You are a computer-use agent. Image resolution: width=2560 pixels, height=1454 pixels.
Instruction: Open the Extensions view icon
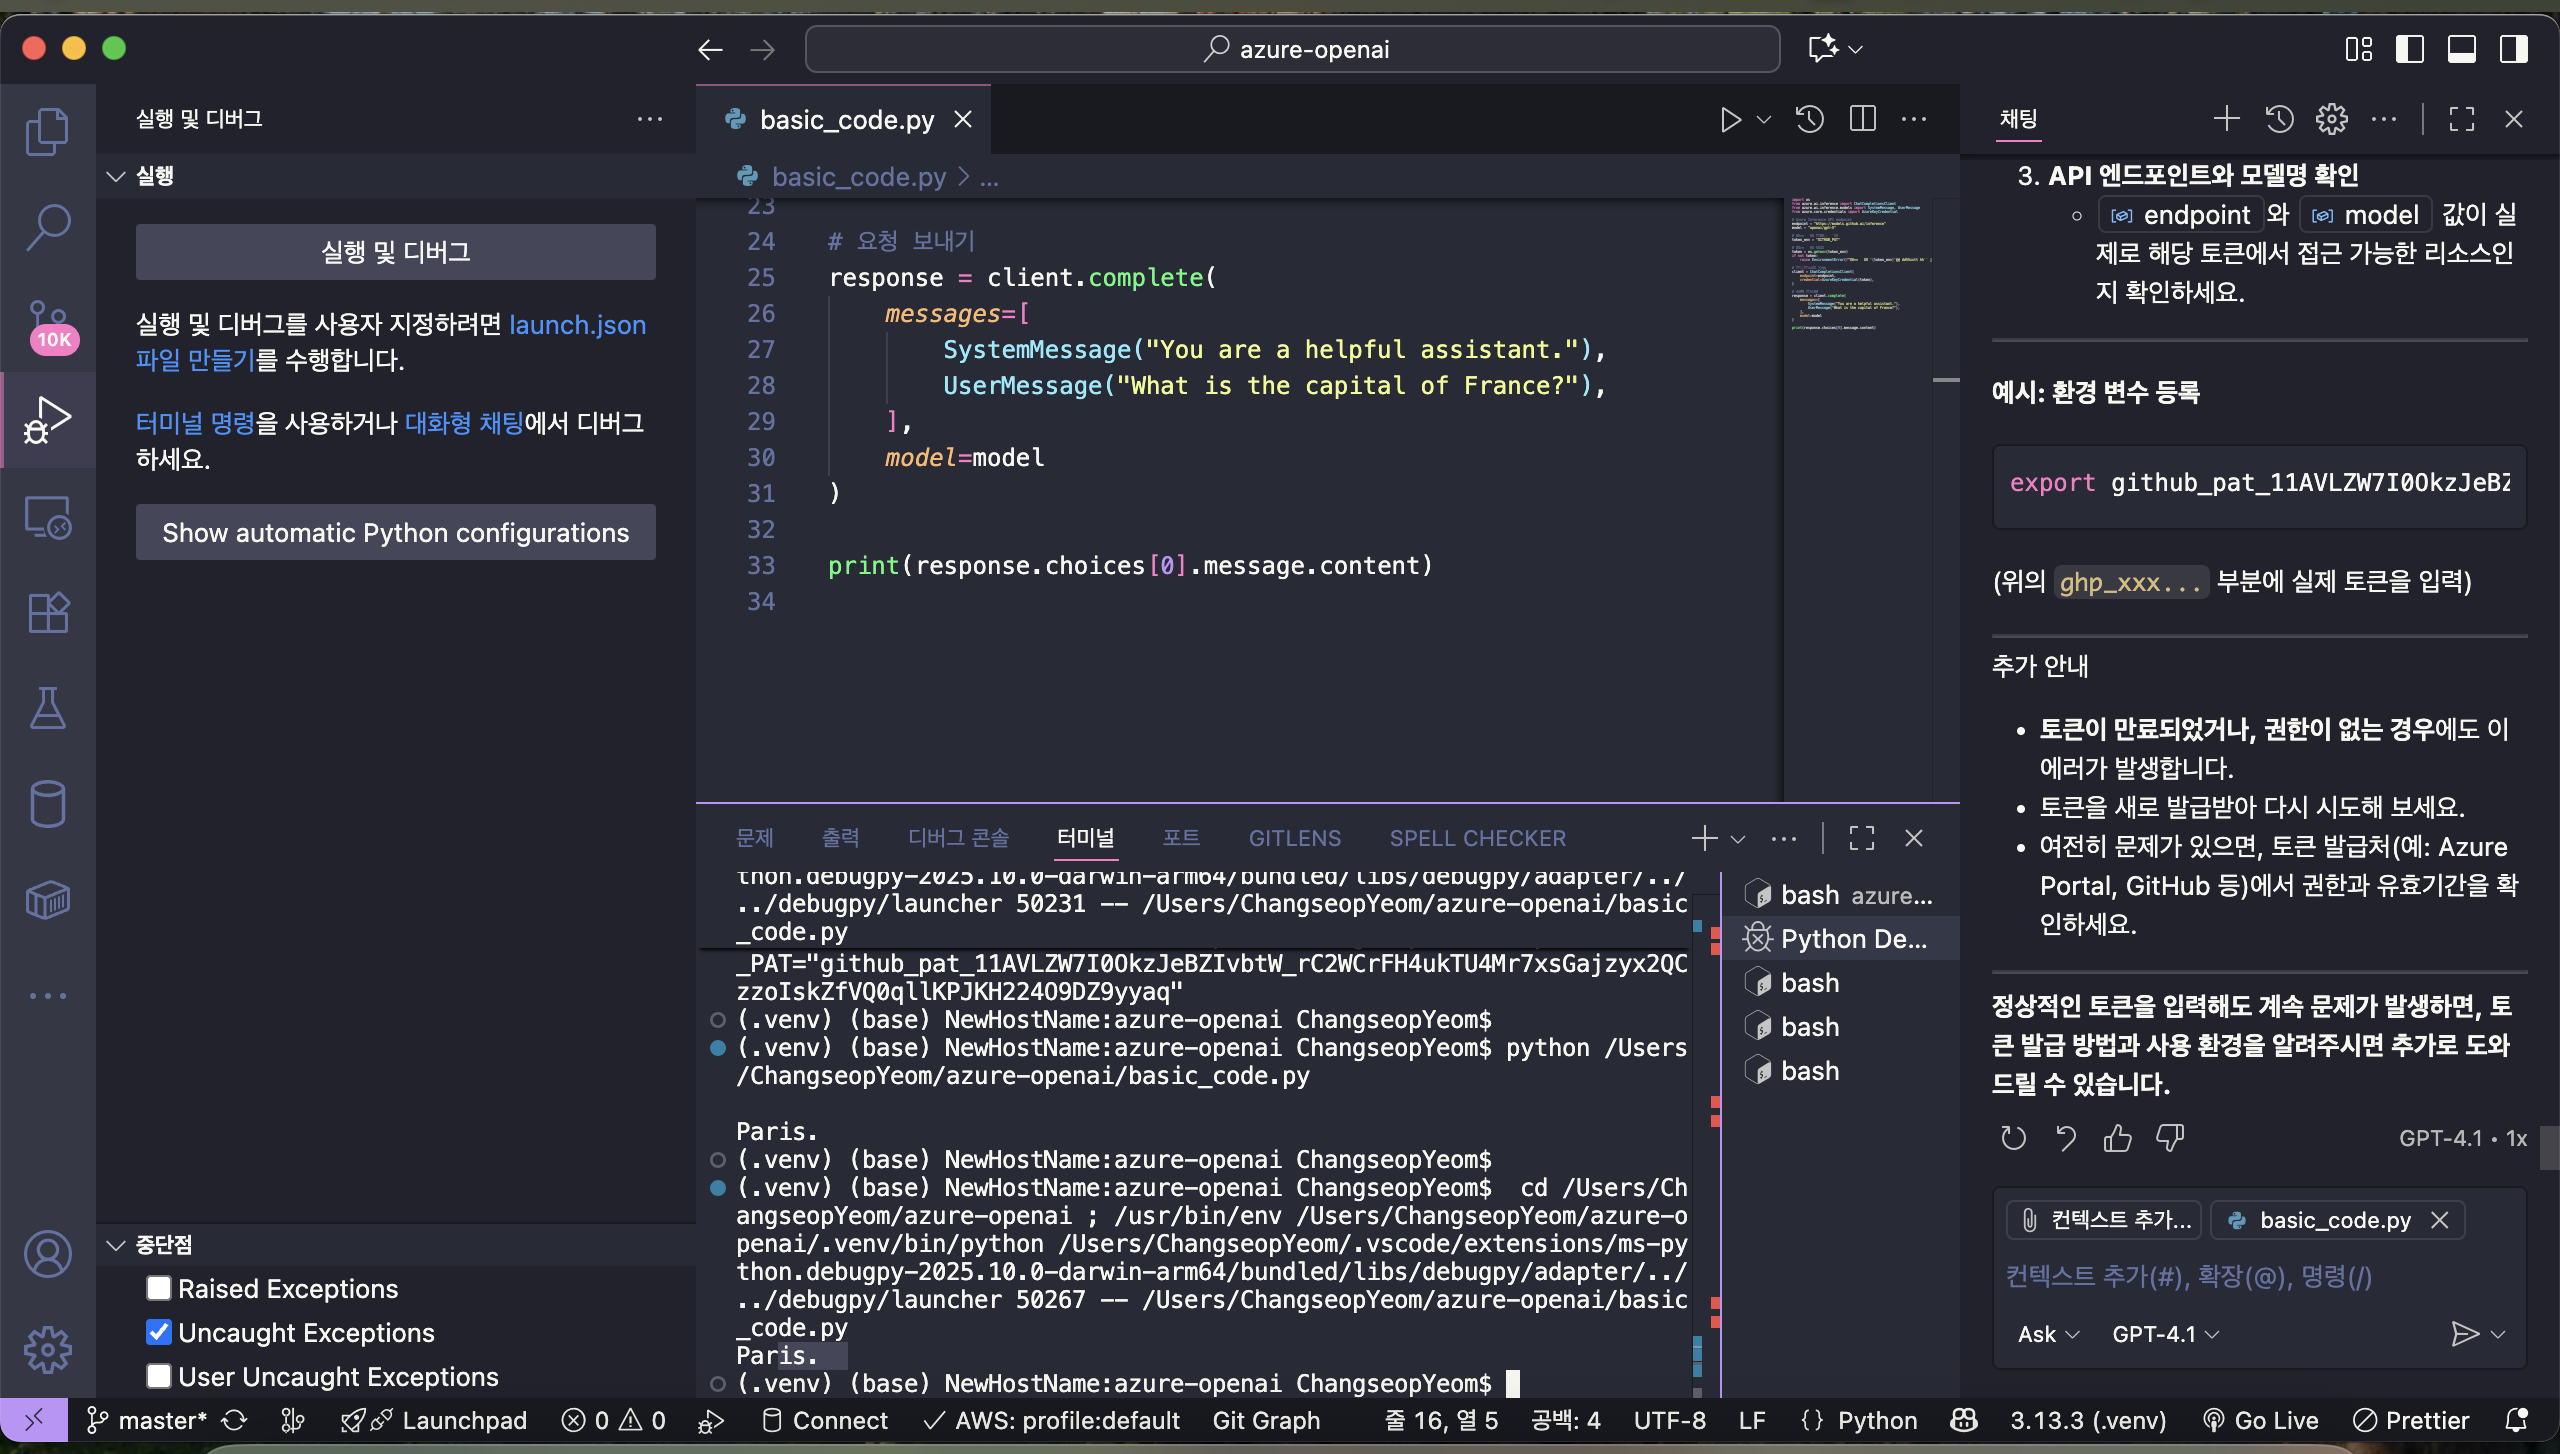(x=47, y=612)
